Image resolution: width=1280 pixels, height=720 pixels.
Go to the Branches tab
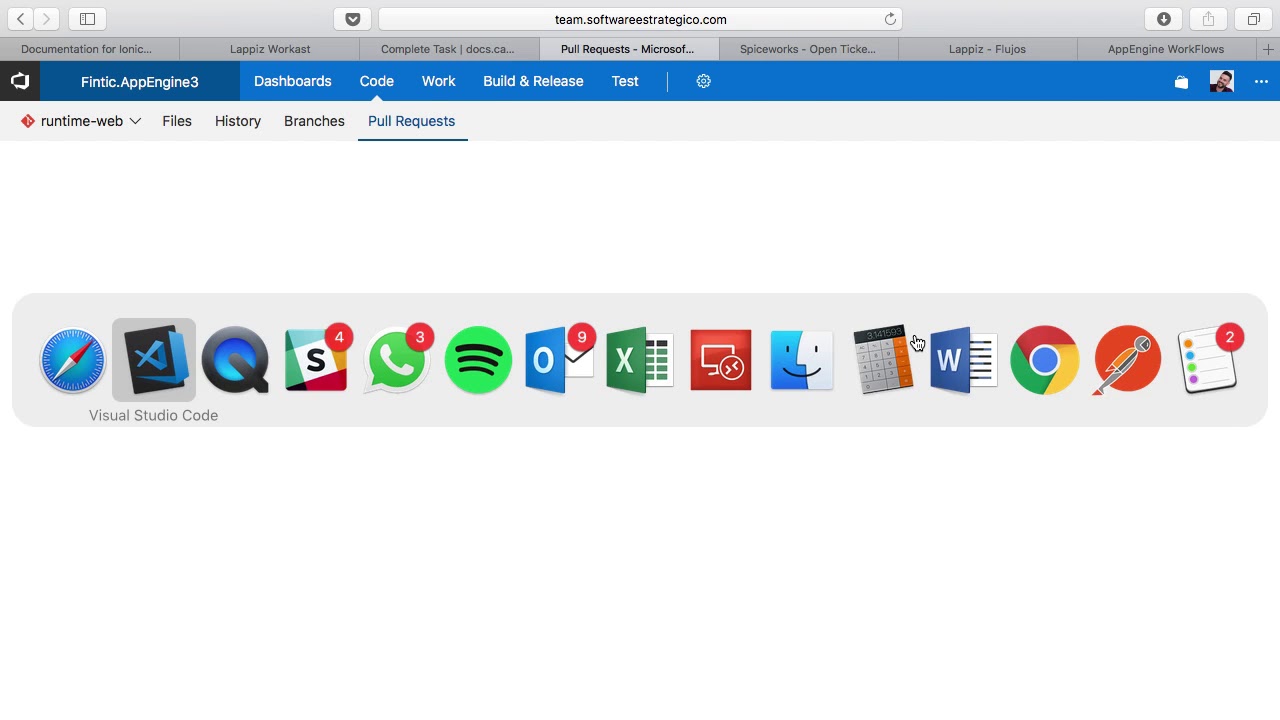point(314,121)
